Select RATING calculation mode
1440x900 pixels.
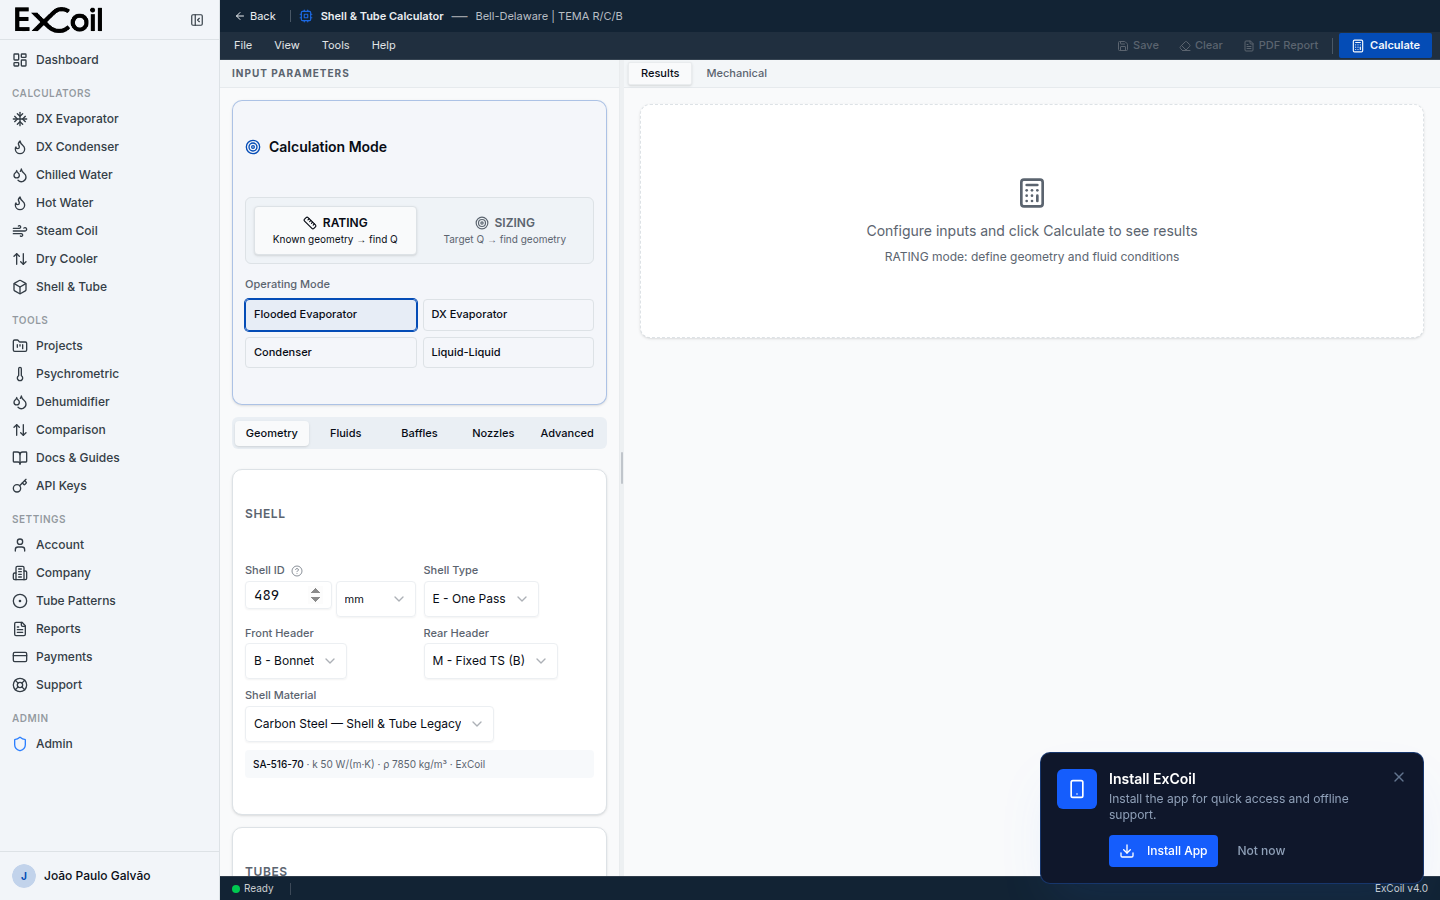(x=335, y=231)
